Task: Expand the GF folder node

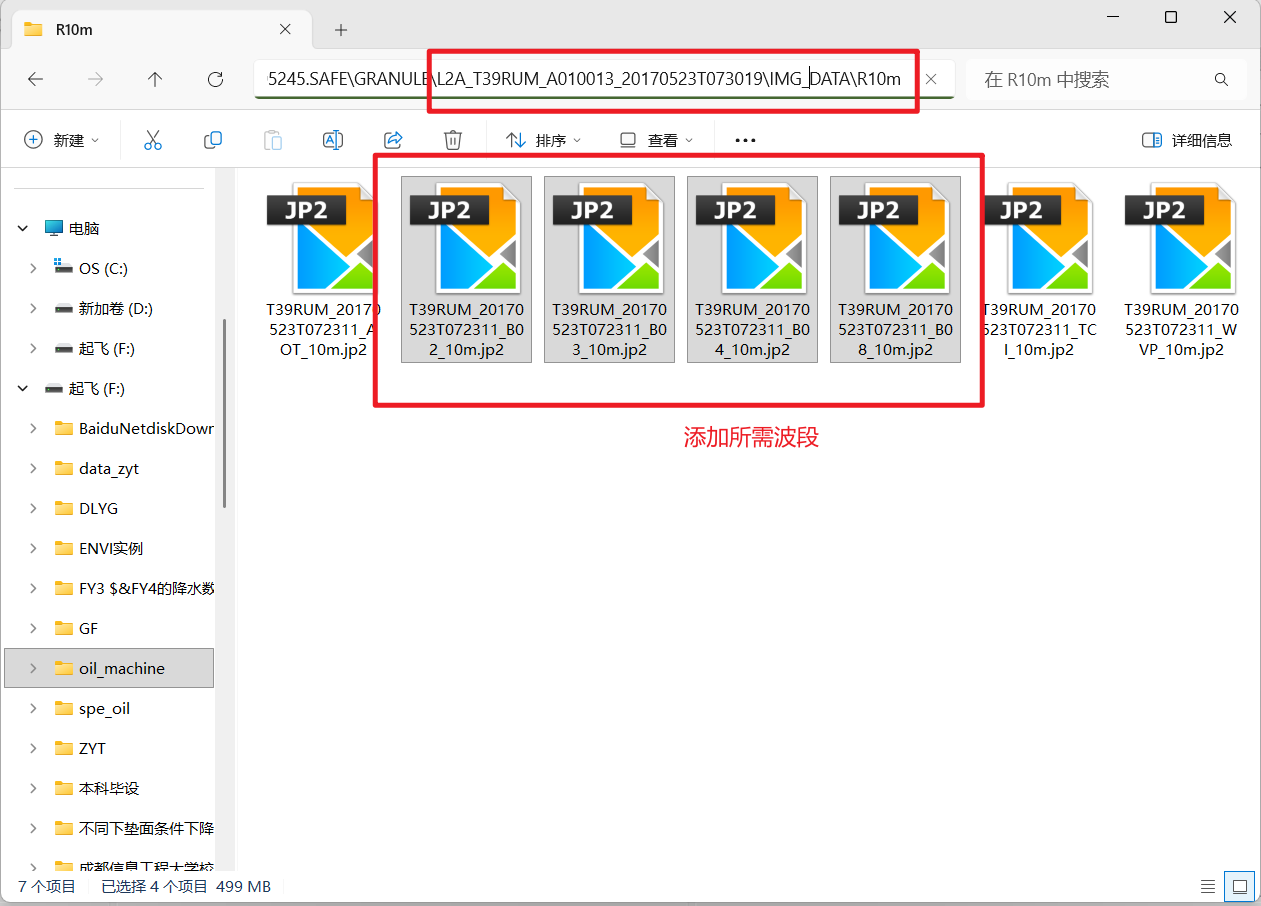Action: [x=34, y=628]
